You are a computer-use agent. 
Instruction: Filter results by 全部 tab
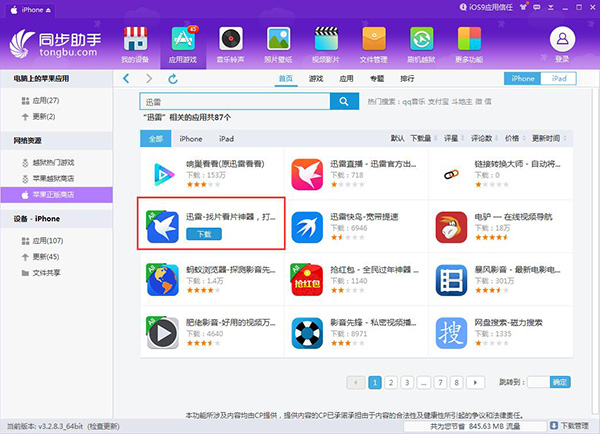pyautogui.click(x=156, y=139)
